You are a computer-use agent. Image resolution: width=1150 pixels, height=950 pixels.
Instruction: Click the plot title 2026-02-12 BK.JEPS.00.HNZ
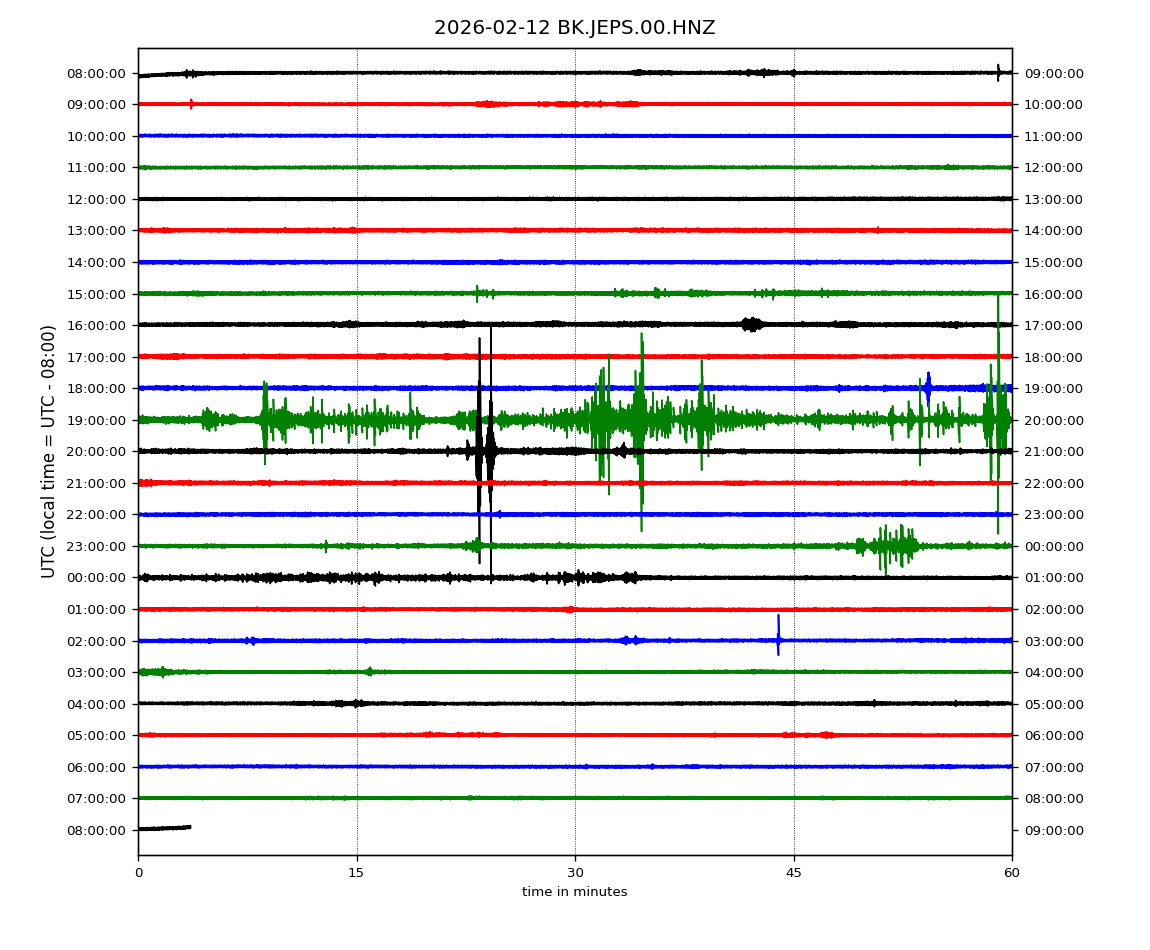pyautogui.click(x=574, y=28)
